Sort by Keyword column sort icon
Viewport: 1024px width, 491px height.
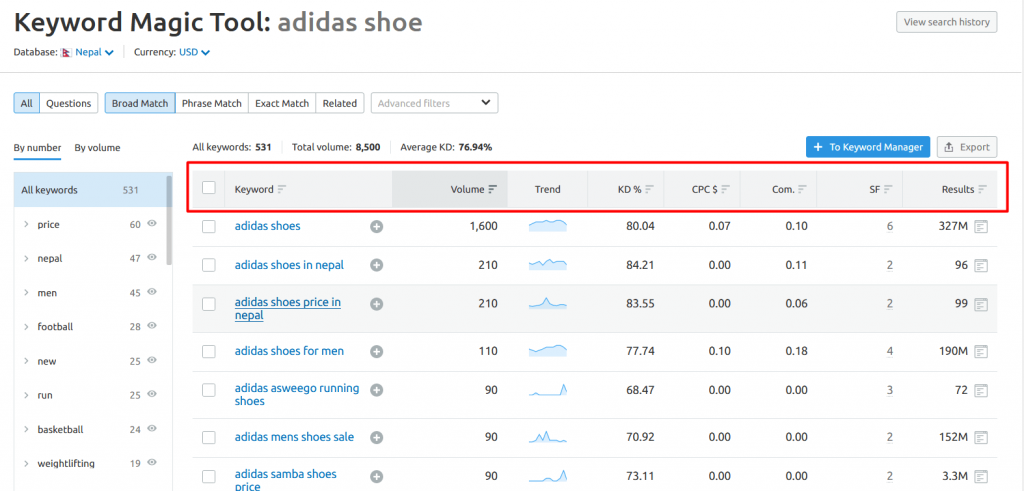[282, 189]
